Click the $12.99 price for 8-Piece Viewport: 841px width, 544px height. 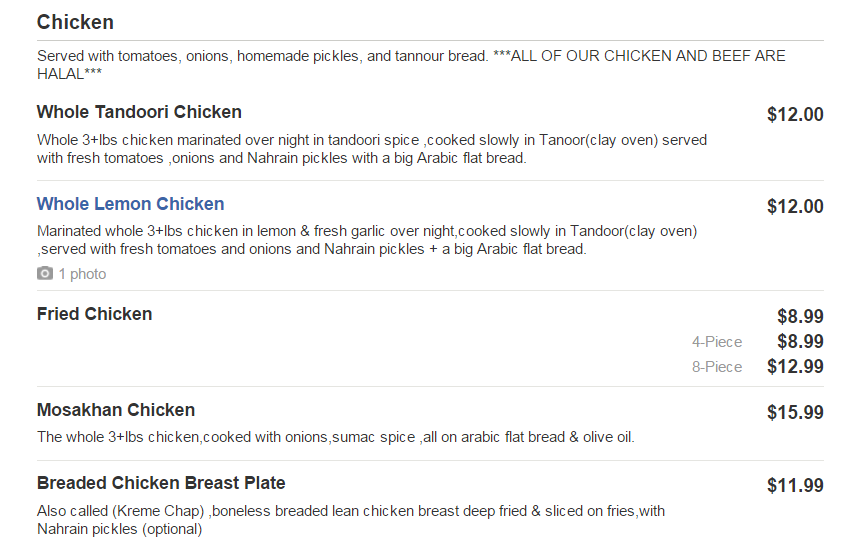point(795,367)
